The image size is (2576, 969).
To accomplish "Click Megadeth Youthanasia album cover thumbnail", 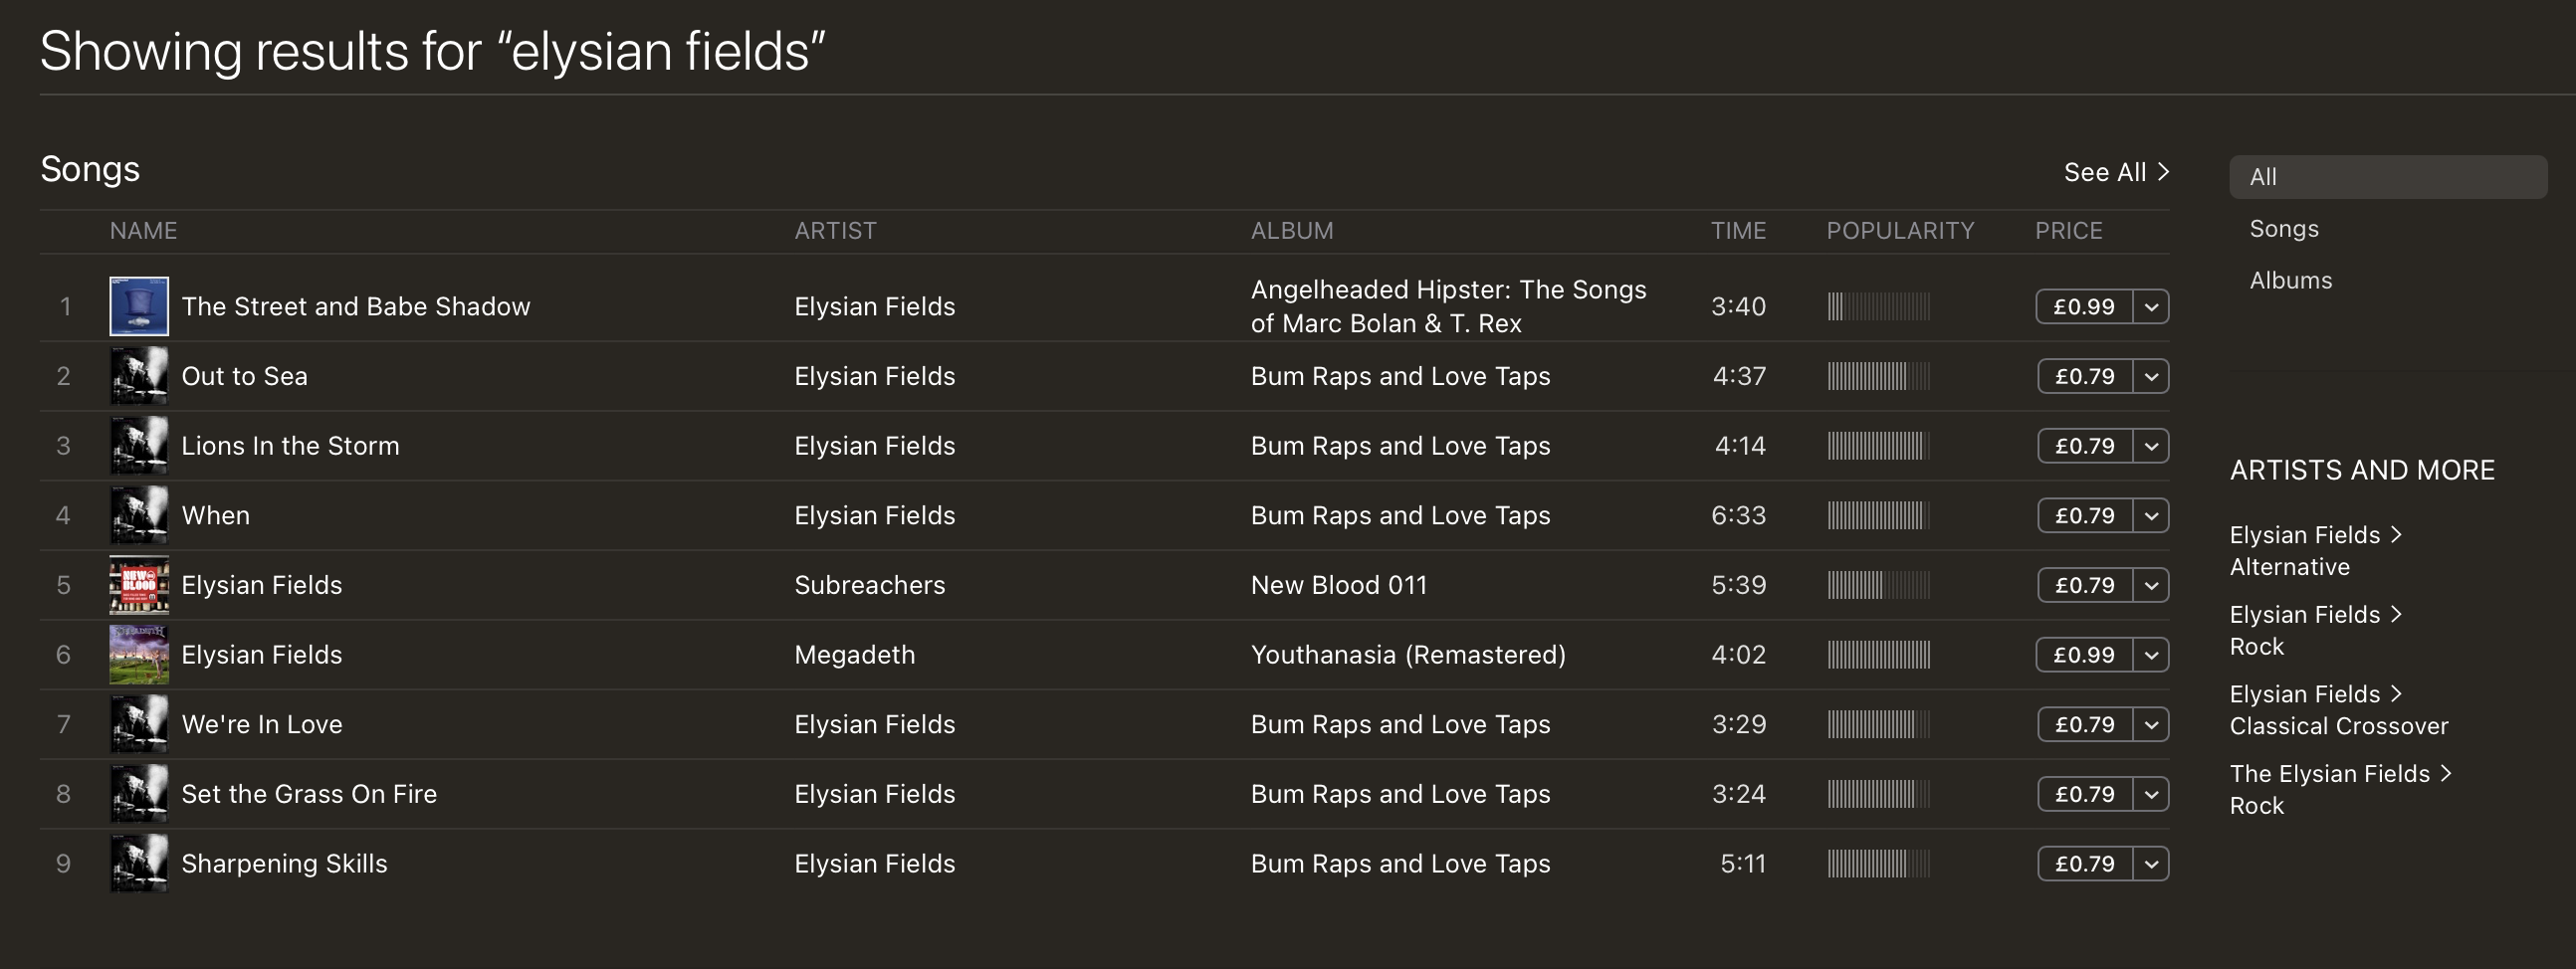I will (139, 655).
